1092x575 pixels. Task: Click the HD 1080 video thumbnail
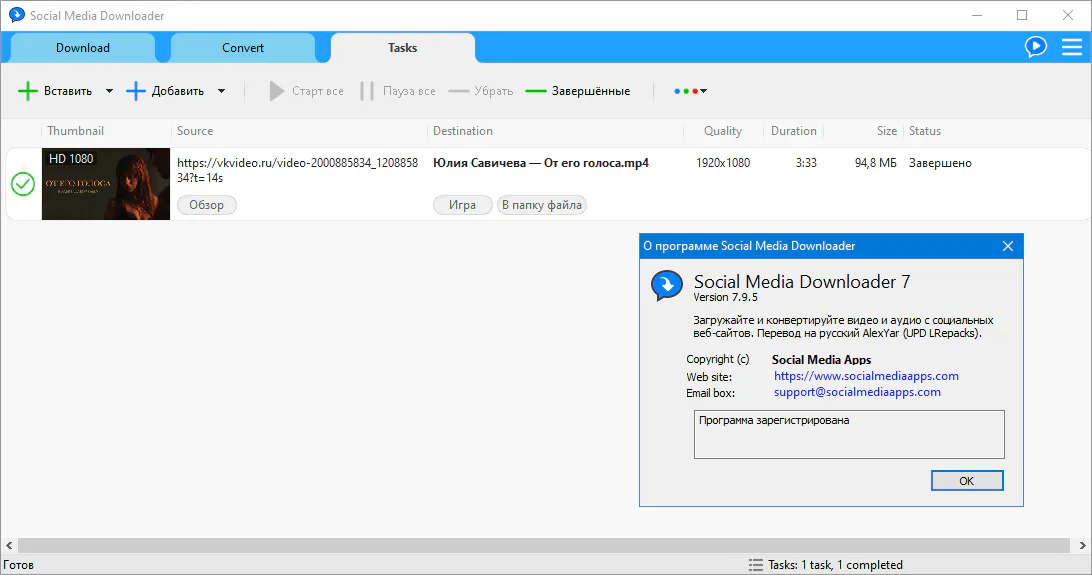(x=106, y=184)
